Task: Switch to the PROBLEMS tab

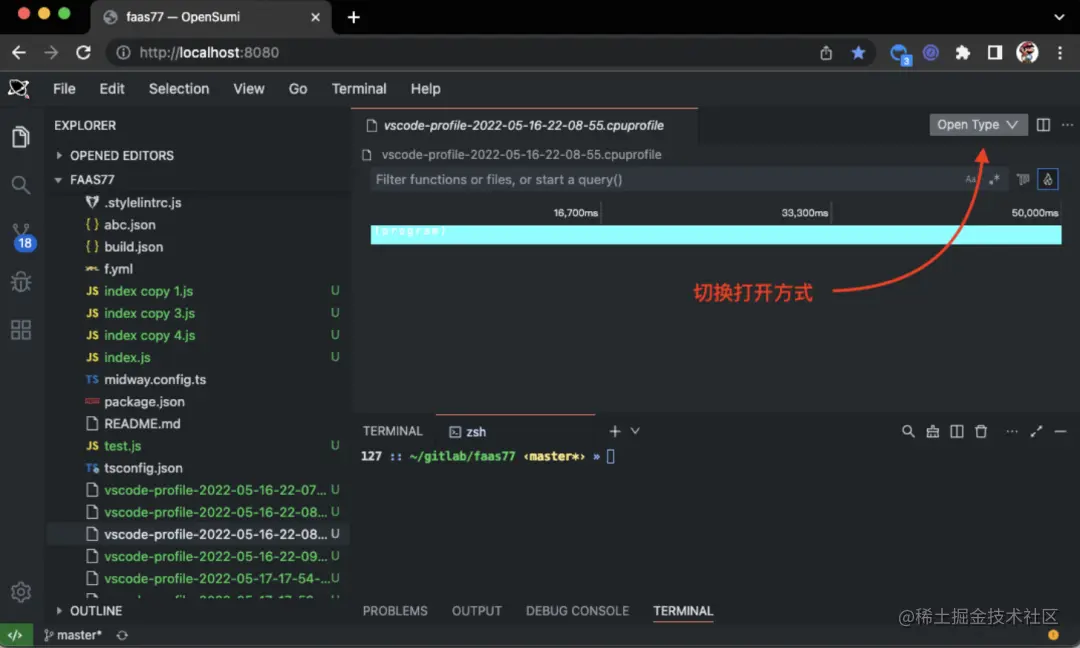Action: coord(395,611)
